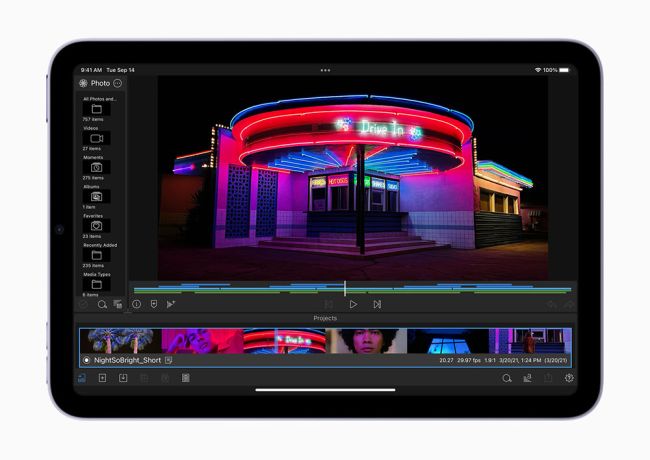This screenshot has height=460, width=650.
Task: Tap the dimmed duplicate project icon
Action: [x=144, y=378]
